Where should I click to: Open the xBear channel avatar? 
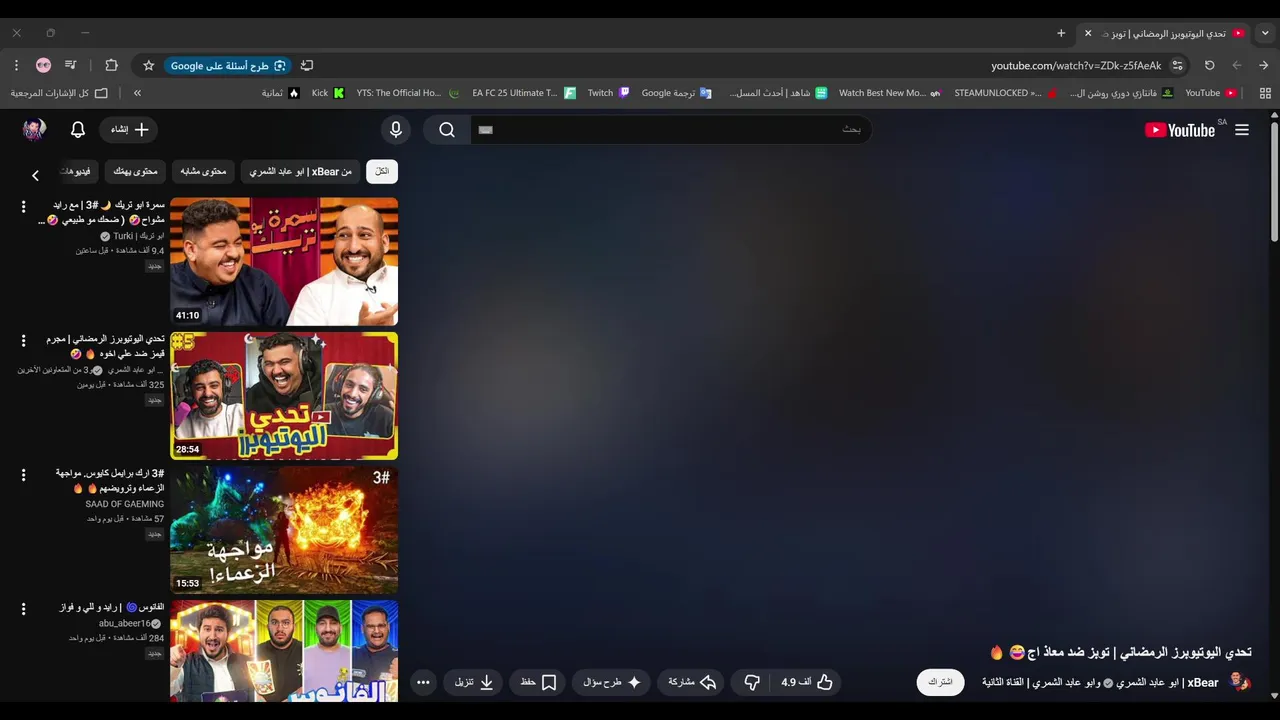point(1240,682)
